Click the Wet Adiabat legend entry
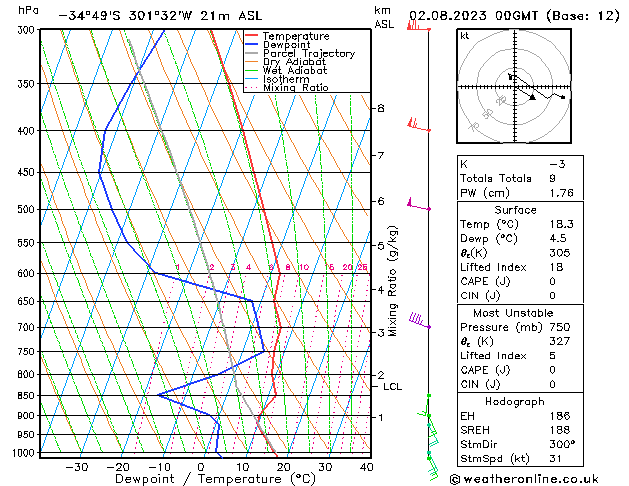The image size is (629, 486). (286, 71)
